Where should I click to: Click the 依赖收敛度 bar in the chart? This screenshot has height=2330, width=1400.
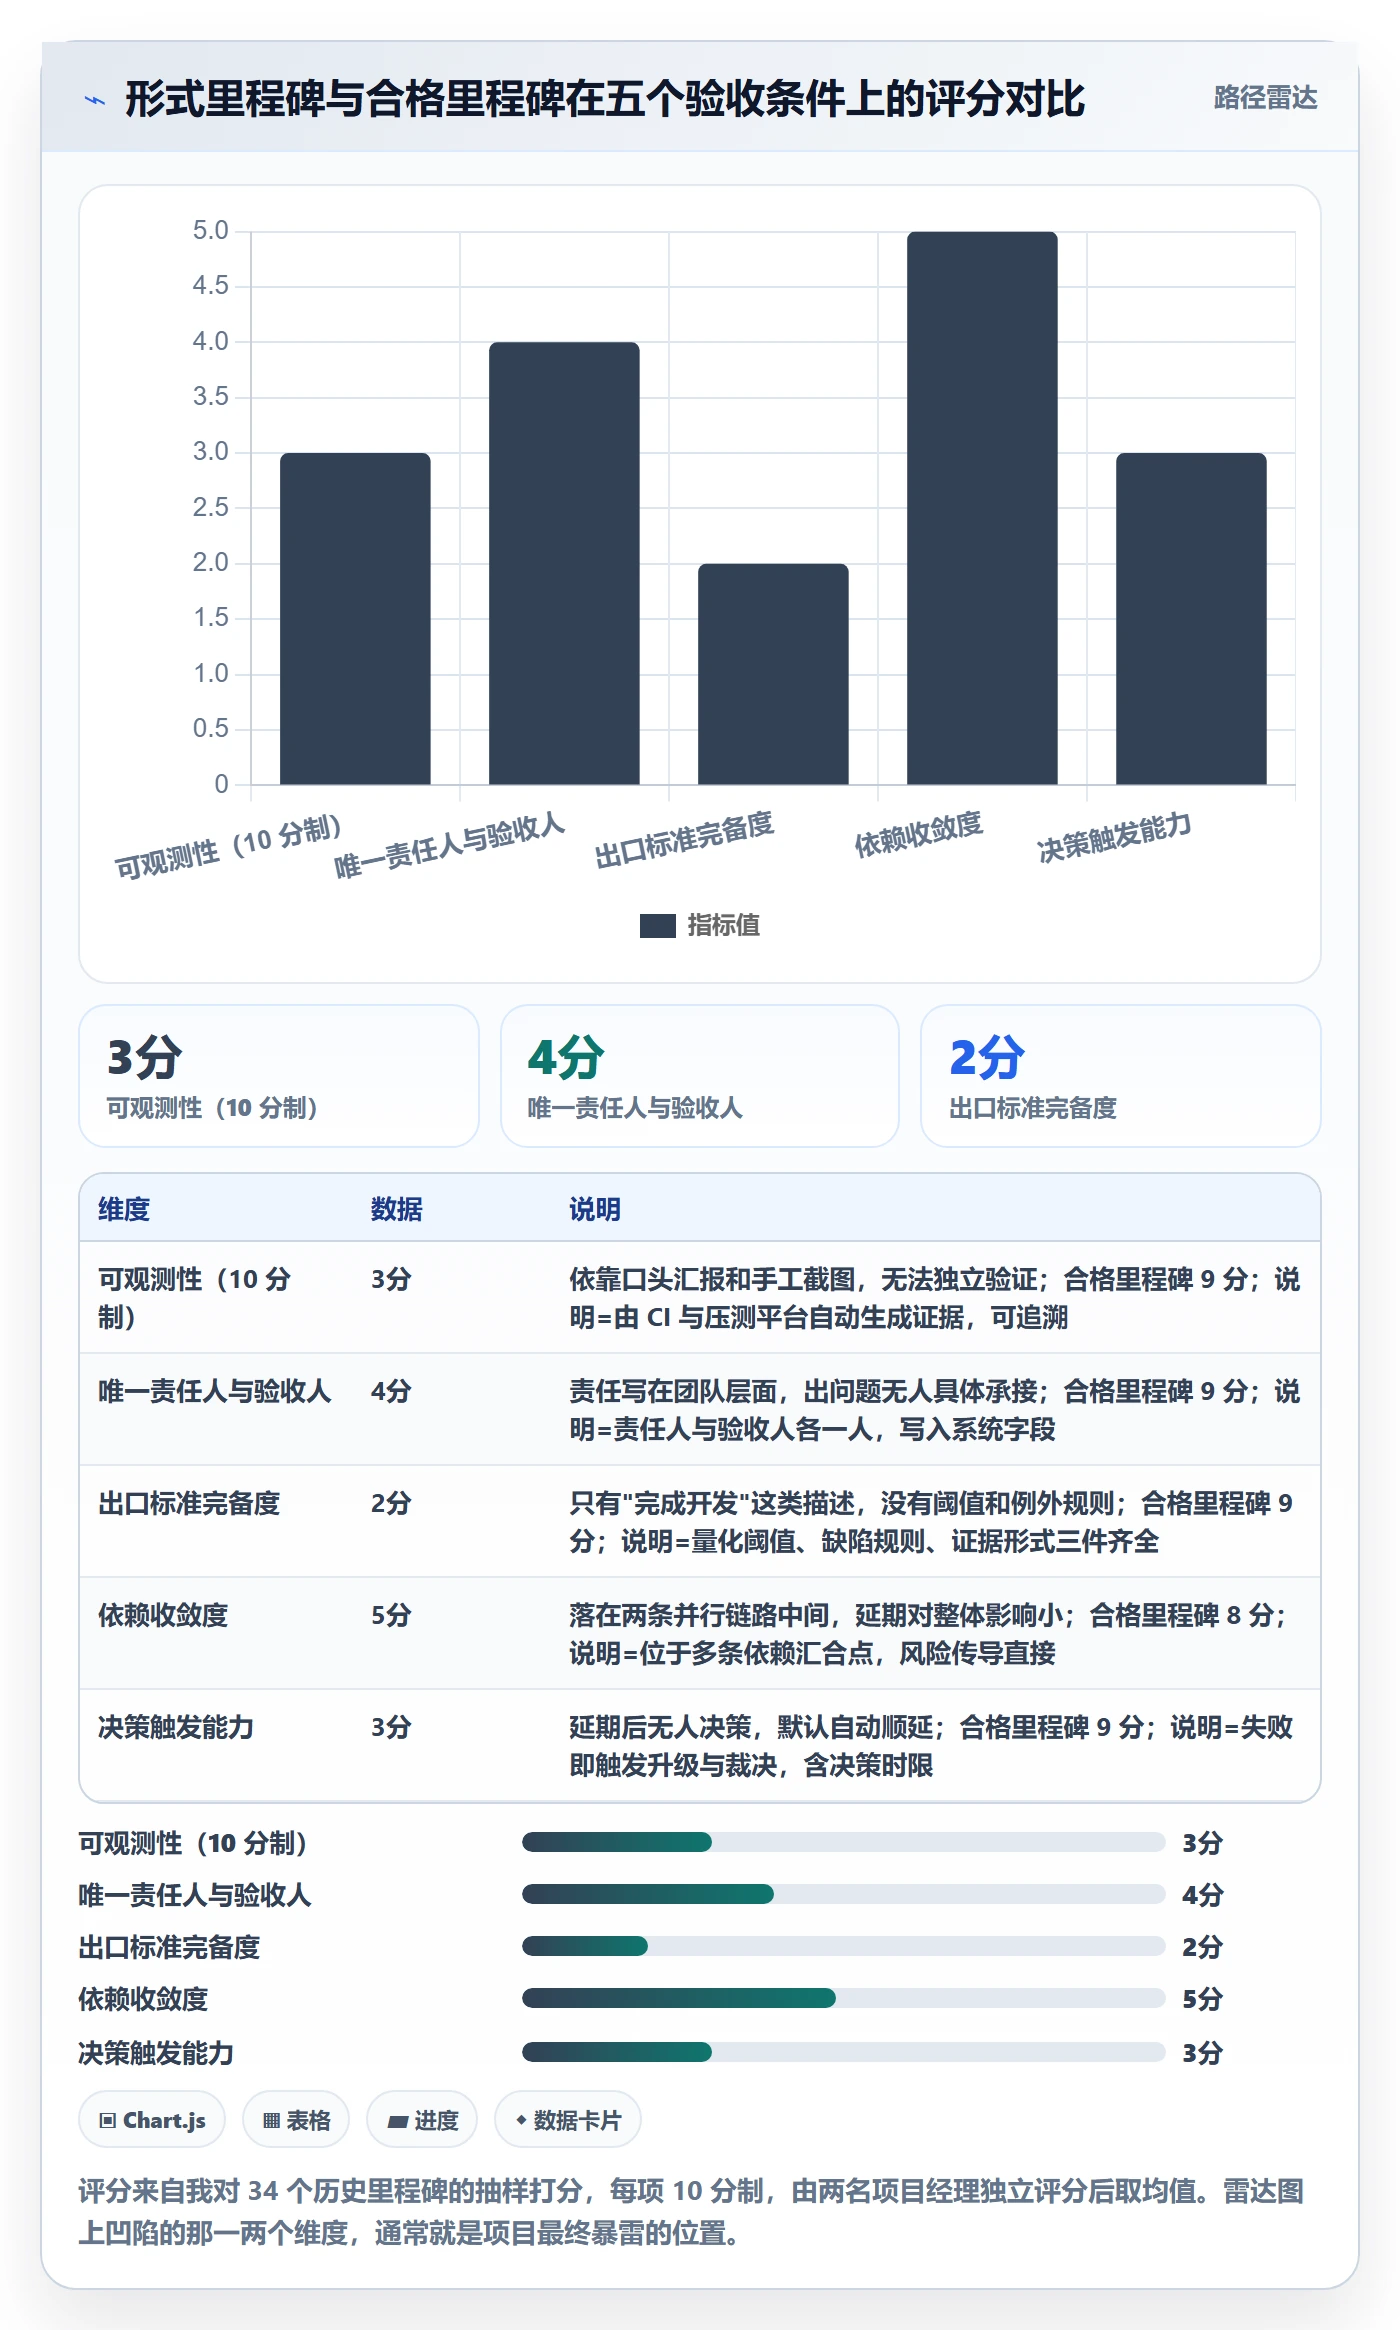coord(982,508)
